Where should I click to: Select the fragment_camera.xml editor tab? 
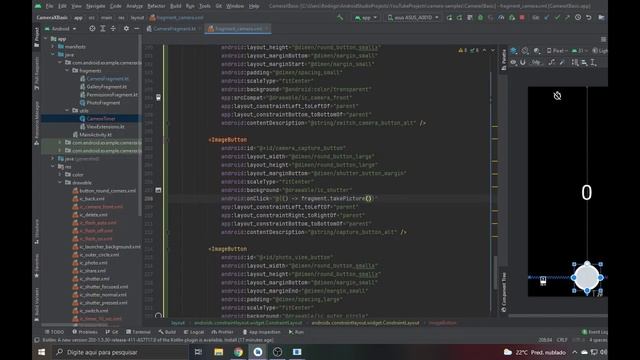click(x=238, y=29)
